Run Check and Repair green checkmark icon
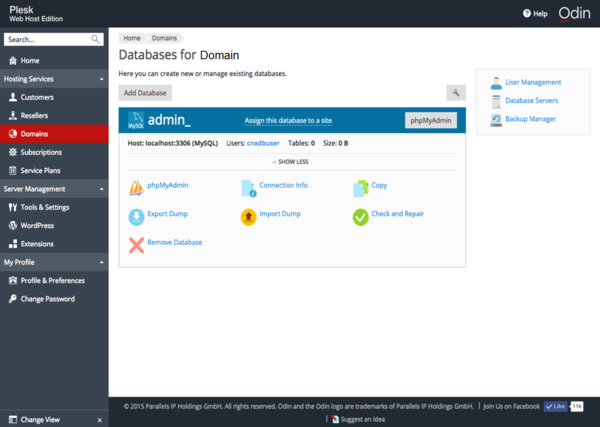600x427 pixels. (361, 216)
